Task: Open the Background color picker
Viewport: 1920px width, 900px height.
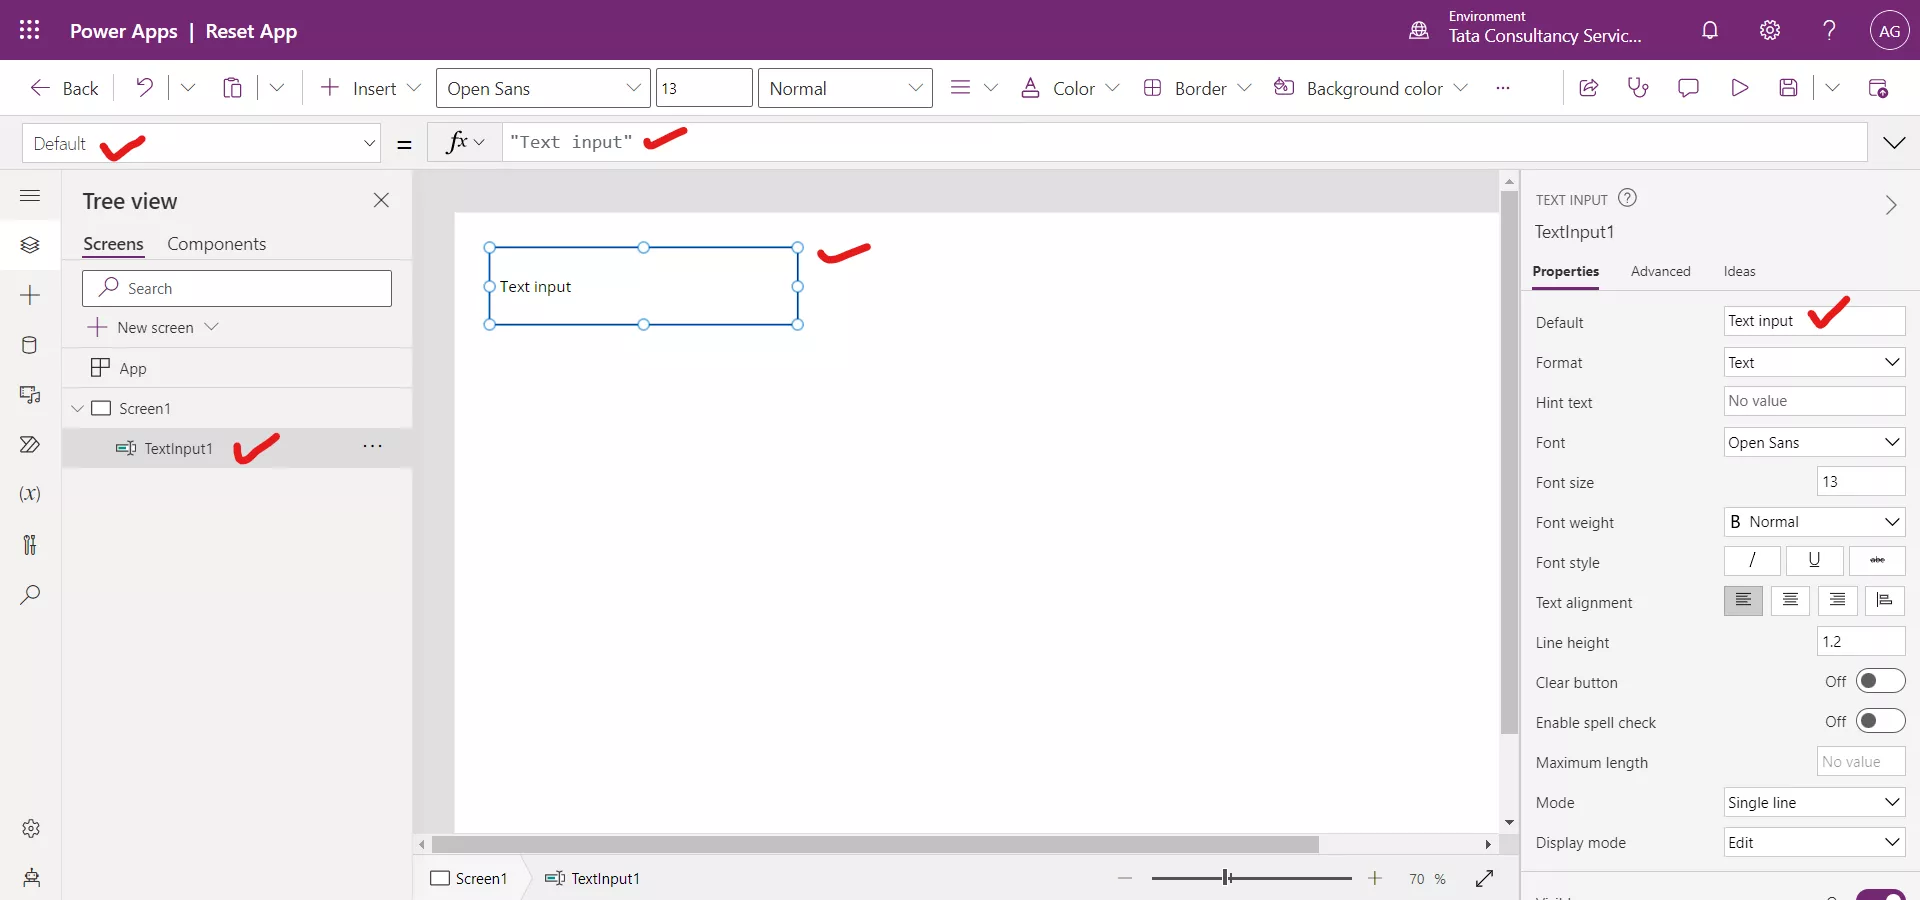Action: 1371,88
